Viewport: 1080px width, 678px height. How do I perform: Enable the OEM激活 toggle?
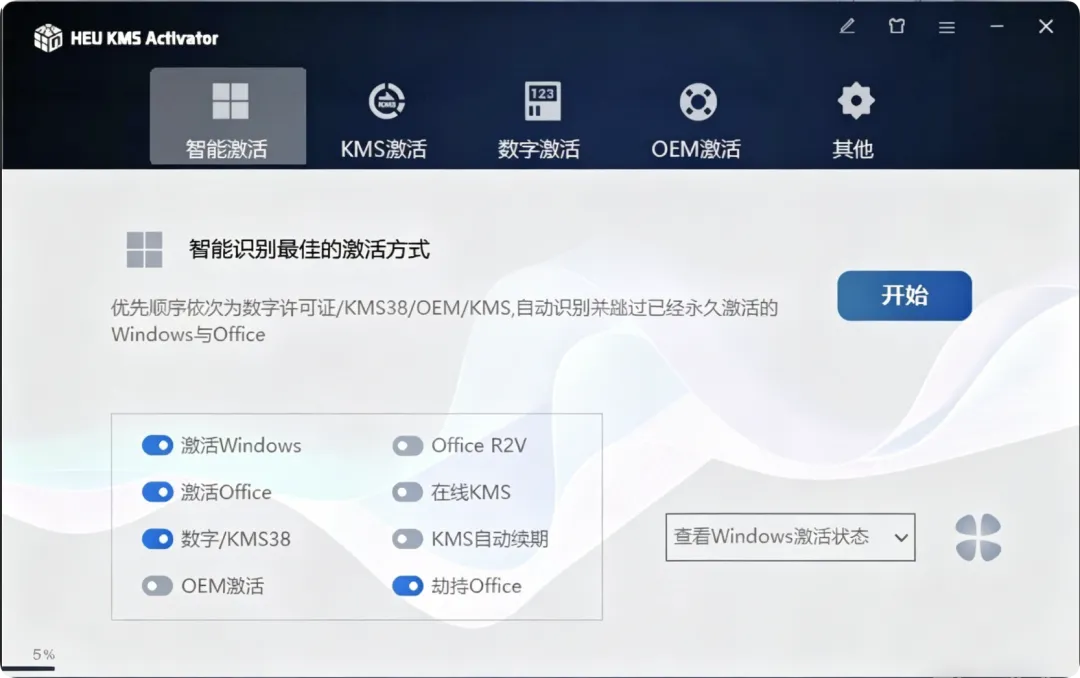[157, 586]
